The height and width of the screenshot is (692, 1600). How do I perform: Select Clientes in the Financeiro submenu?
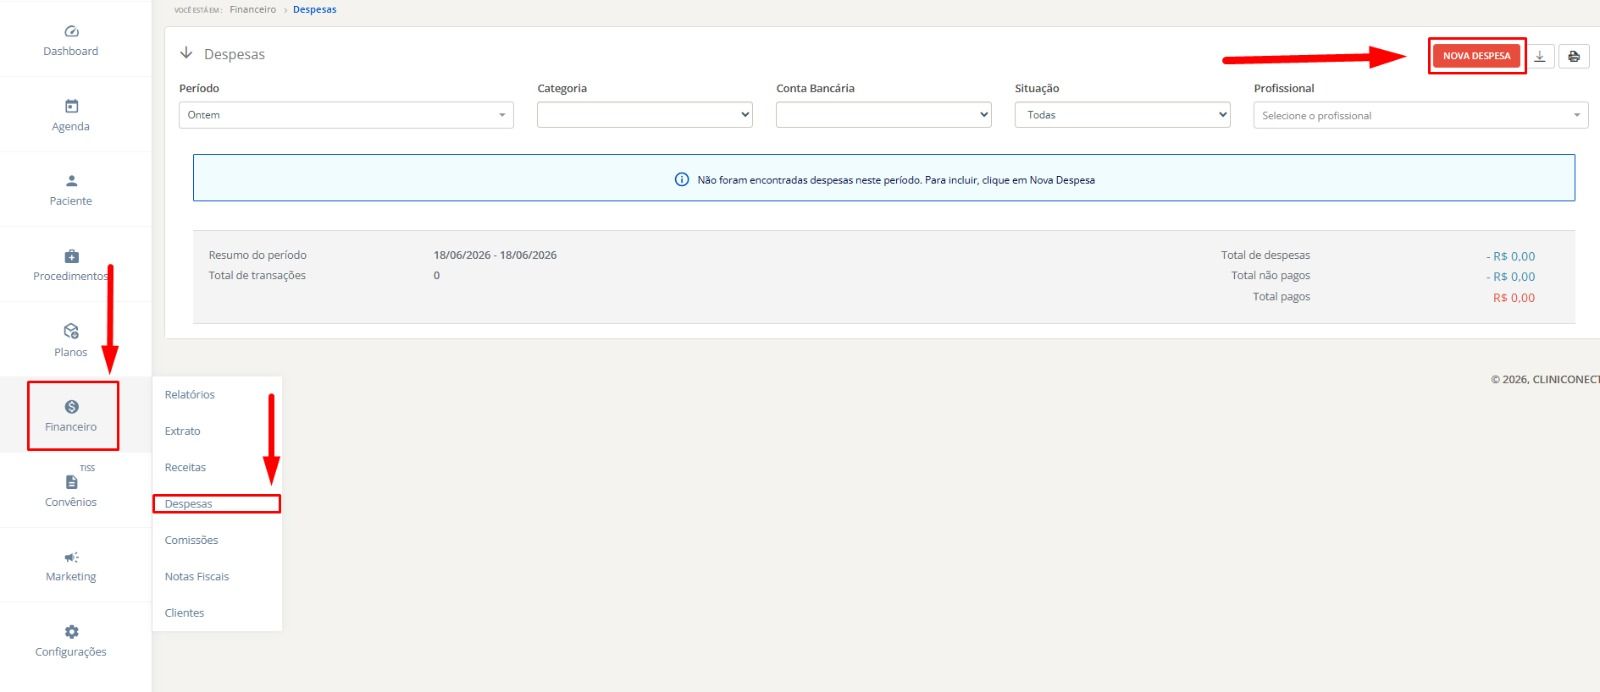(185, 613)
